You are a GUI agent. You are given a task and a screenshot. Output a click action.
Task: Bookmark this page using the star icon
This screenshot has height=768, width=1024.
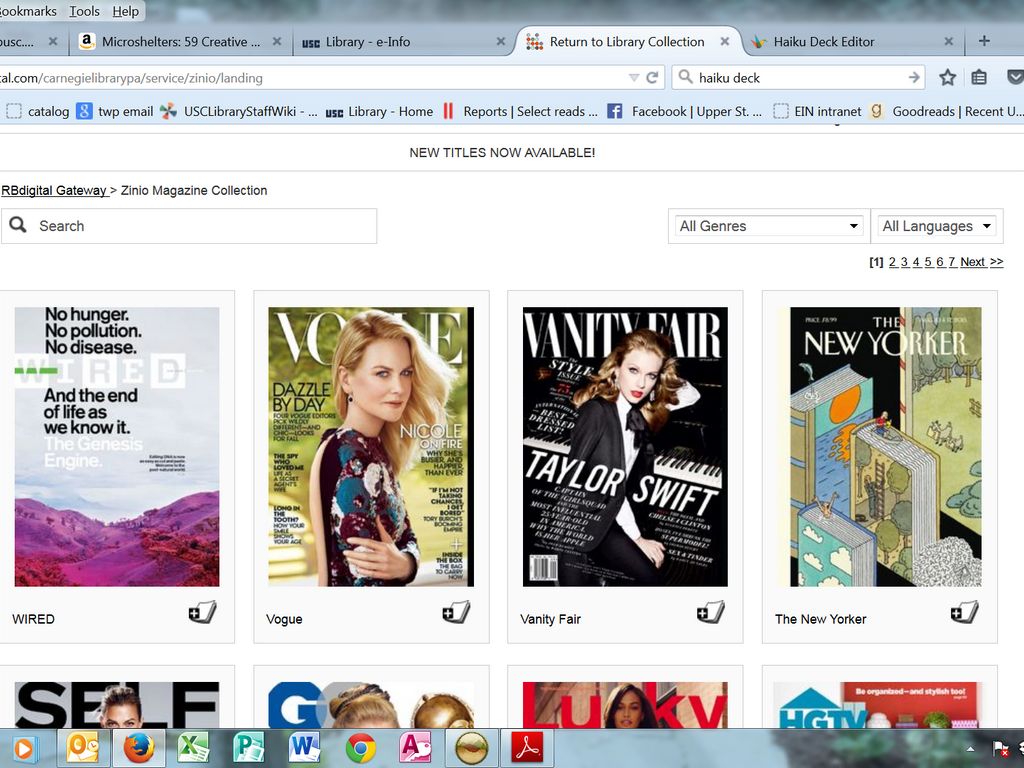click(948, 77)
